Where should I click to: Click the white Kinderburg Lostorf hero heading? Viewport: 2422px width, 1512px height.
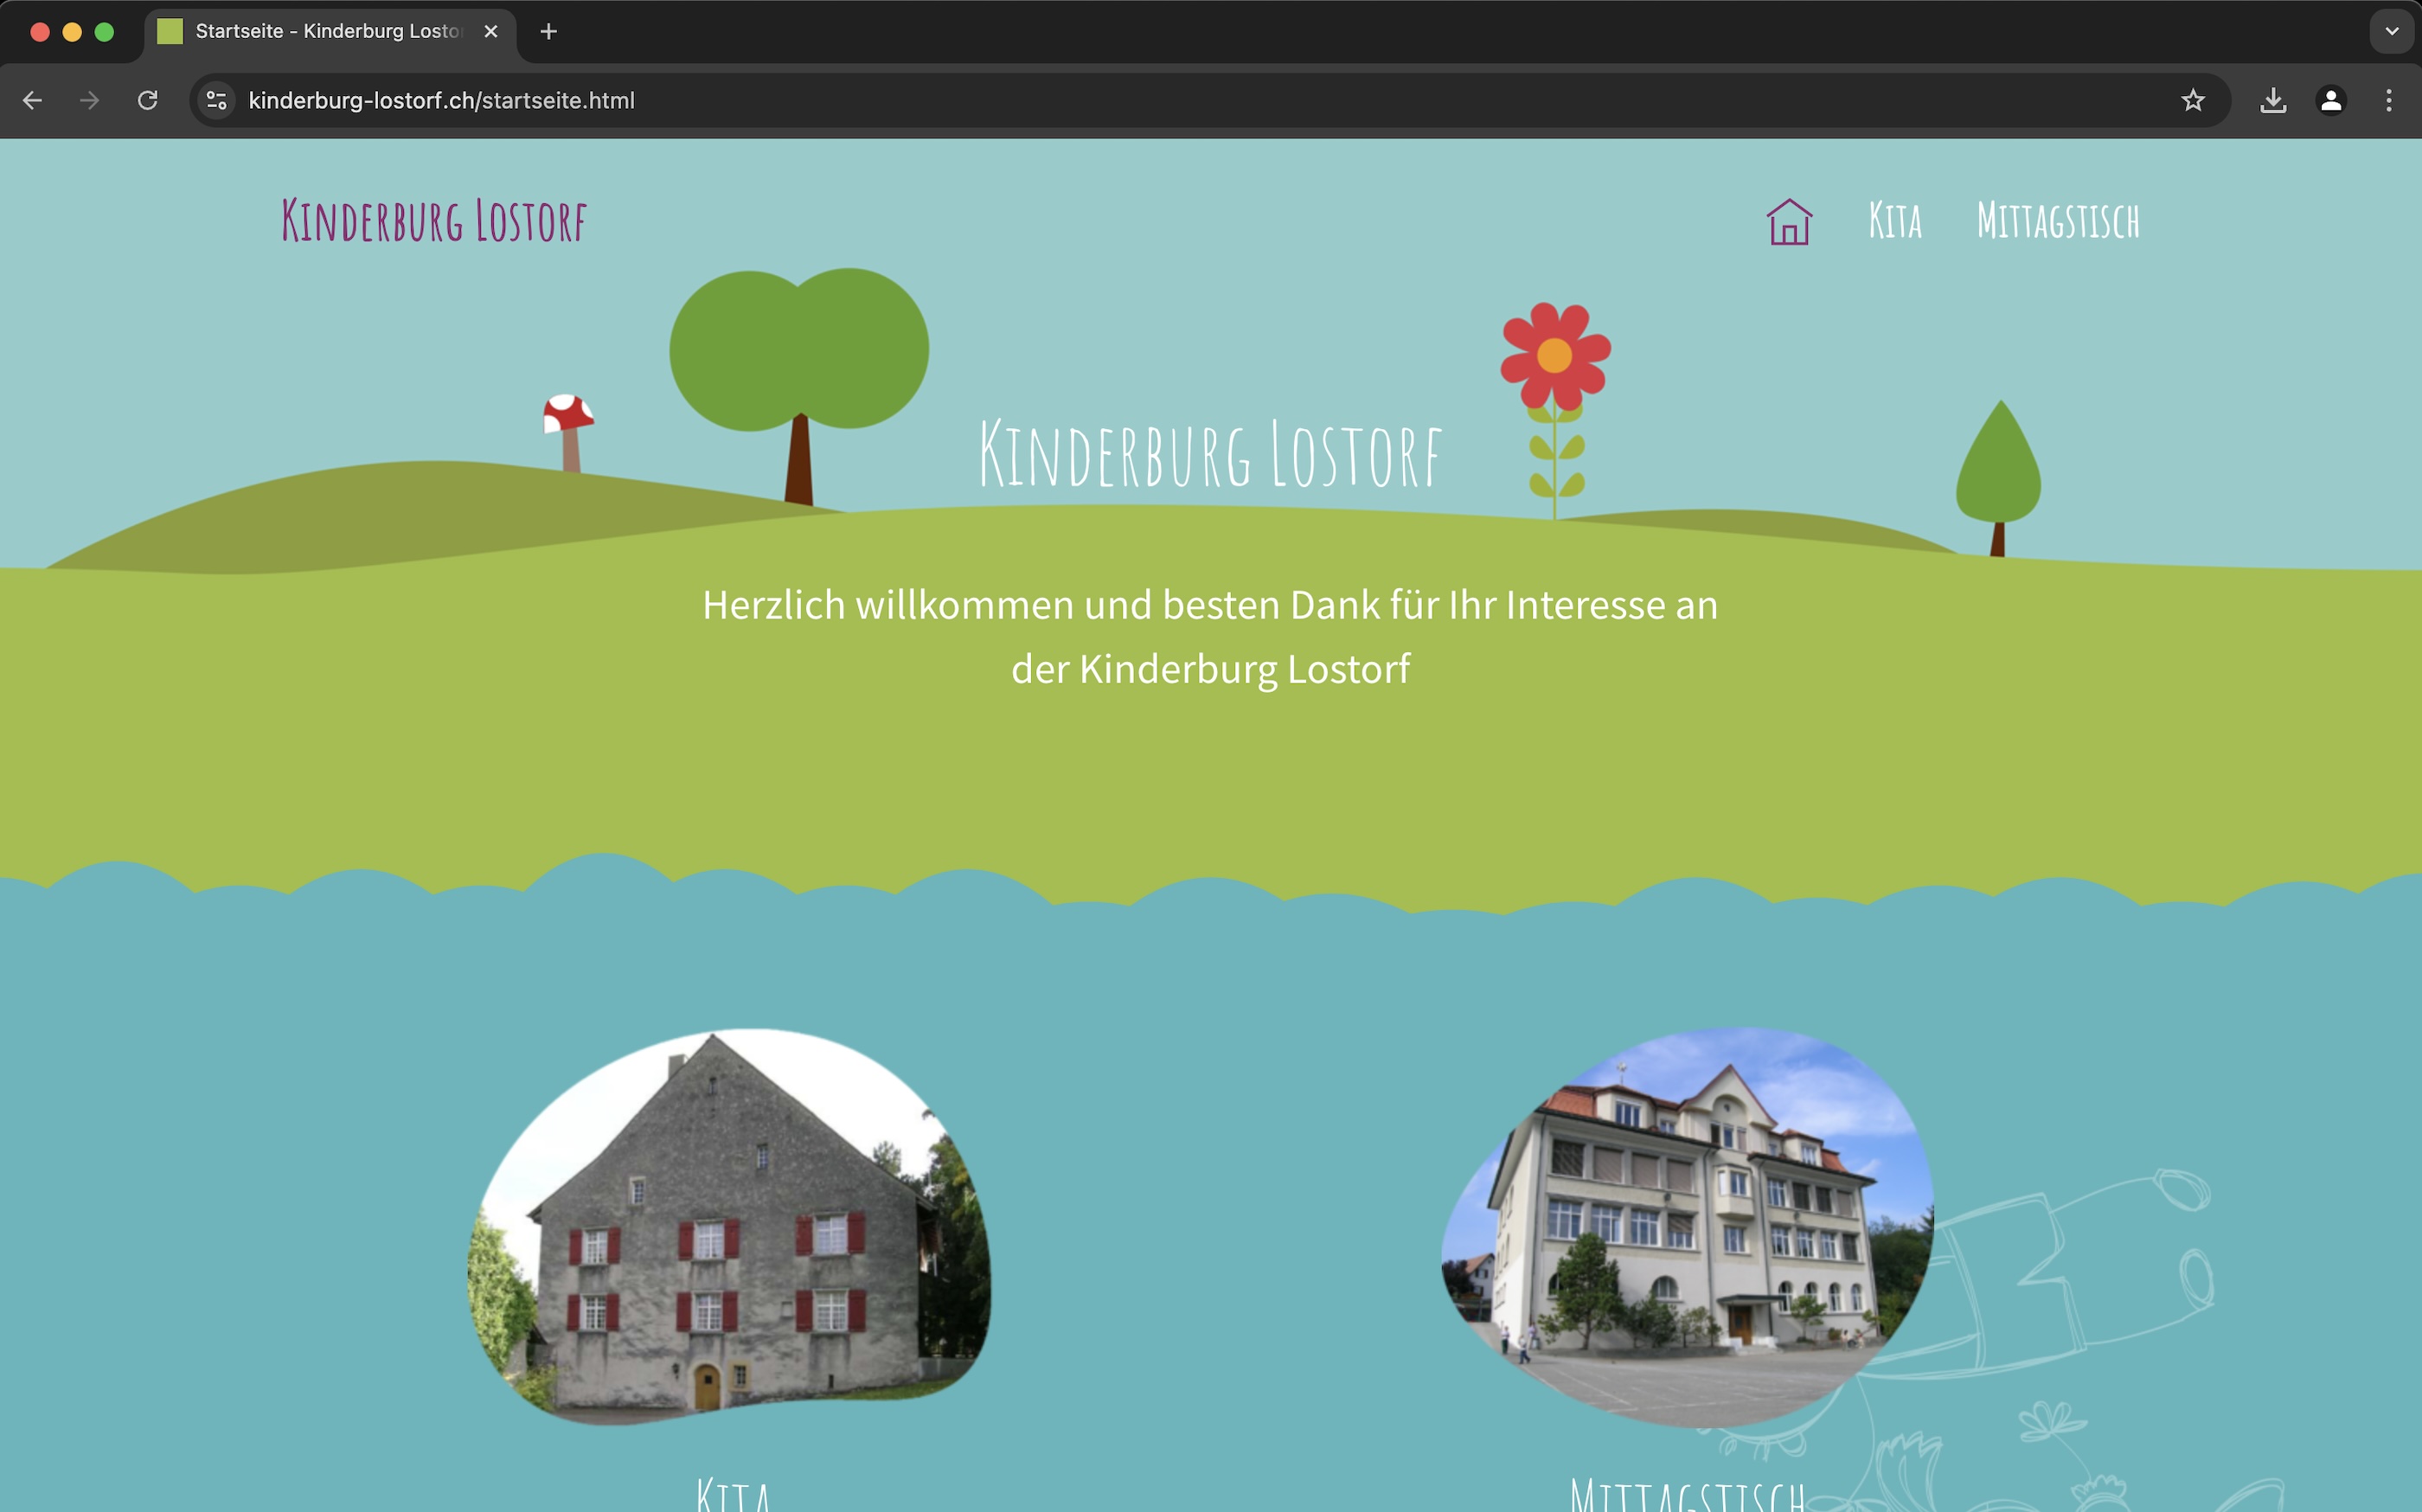(x=1209, y=455)
